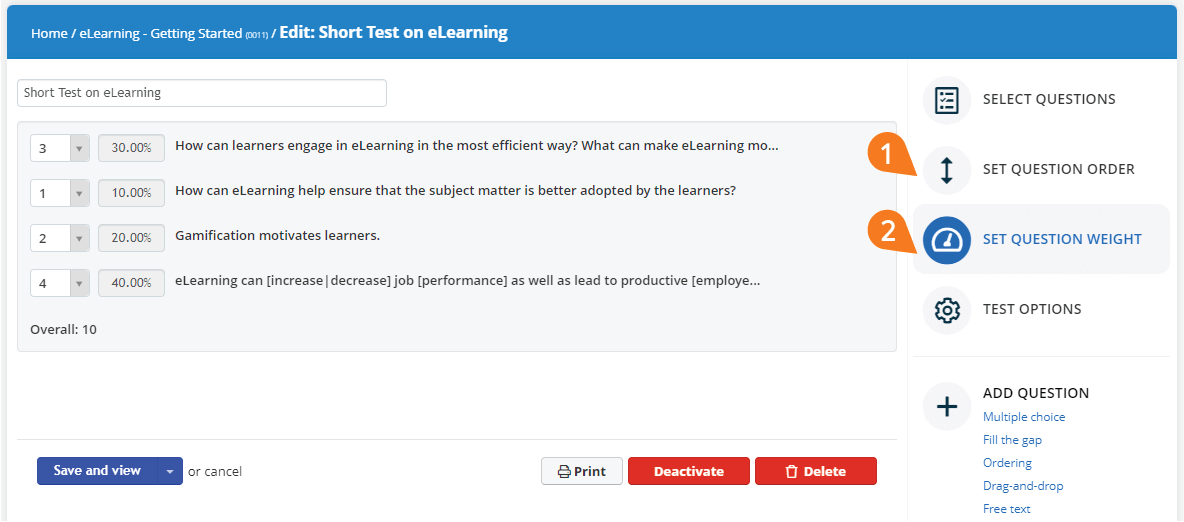Click the printer icon on Print button
1184x522 pixels.
tap(563, 472)
